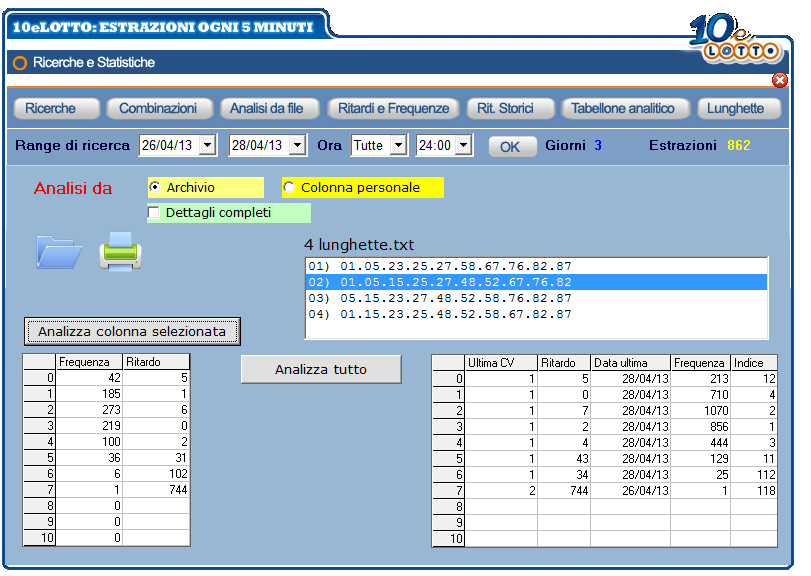The height and width of the screenshot is (576, 811).
Task: Select lunghetta 01 in the list
Action: [536, 266]
